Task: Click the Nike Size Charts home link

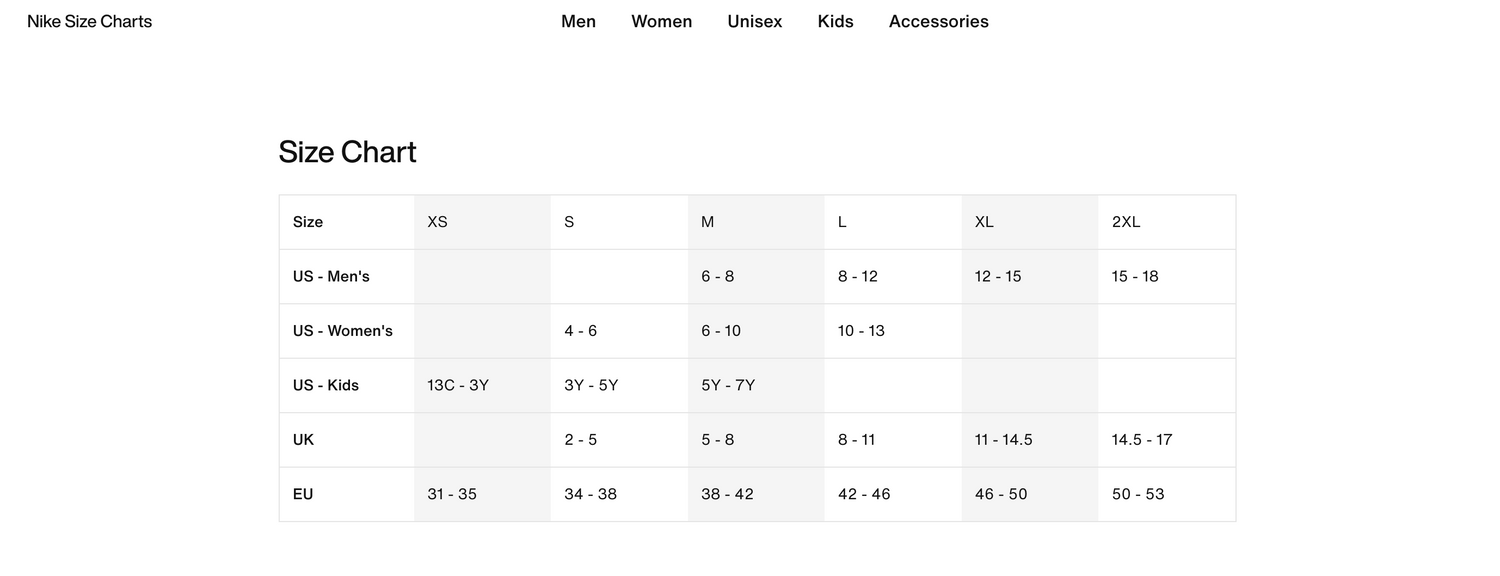Action: click(89, 21)
